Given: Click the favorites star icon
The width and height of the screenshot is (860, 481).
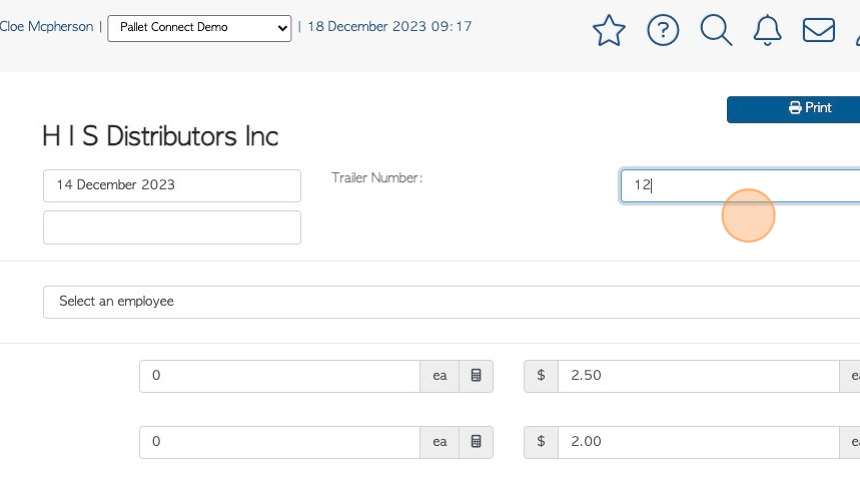Looking at the screenshot, I should 608,30.
